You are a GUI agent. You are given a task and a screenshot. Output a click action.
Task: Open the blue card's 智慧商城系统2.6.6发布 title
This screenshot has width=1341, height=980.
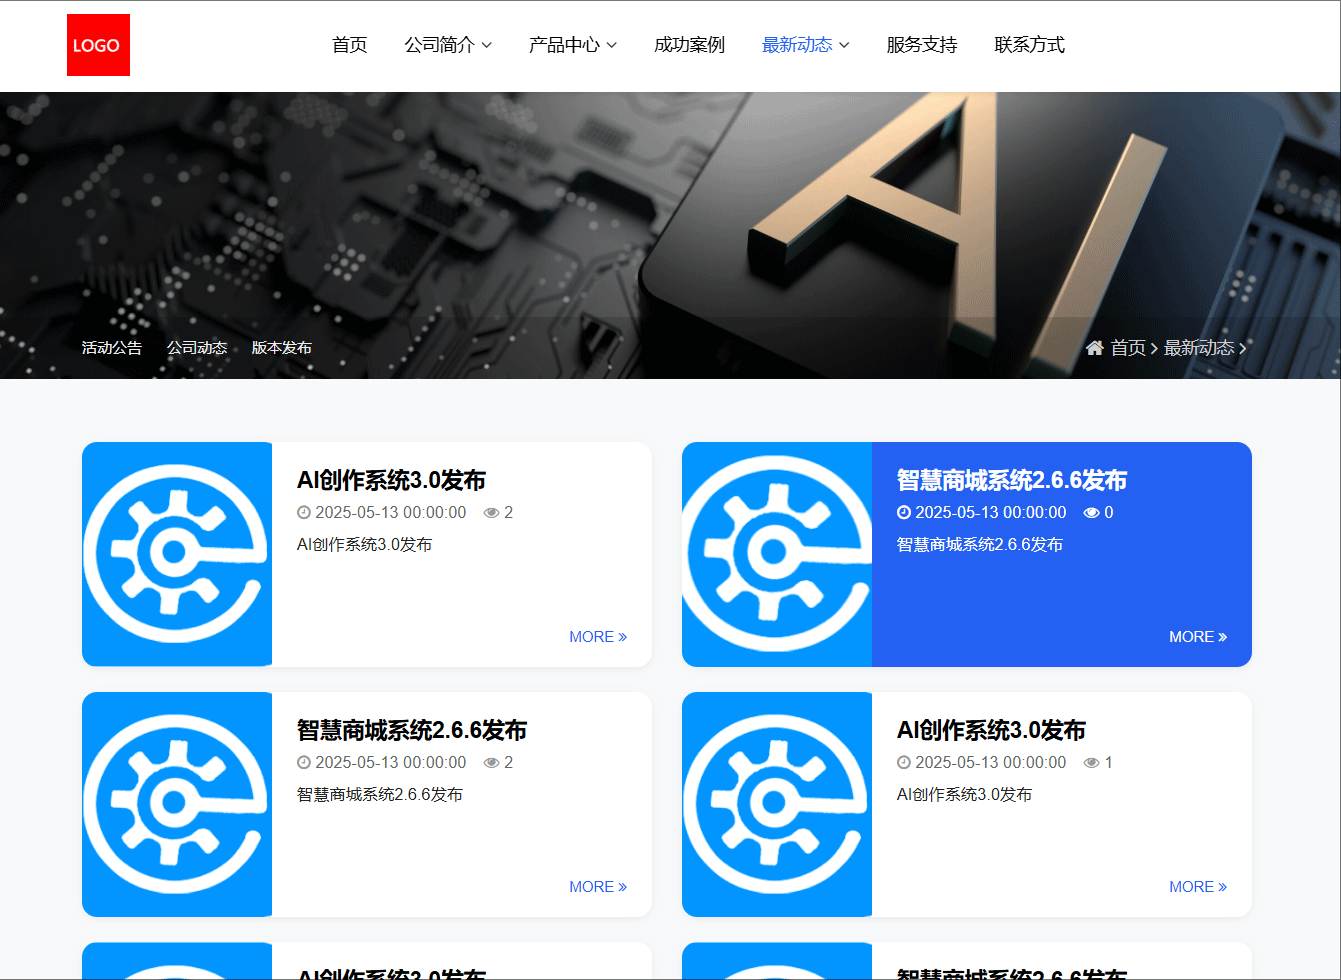1012,481
